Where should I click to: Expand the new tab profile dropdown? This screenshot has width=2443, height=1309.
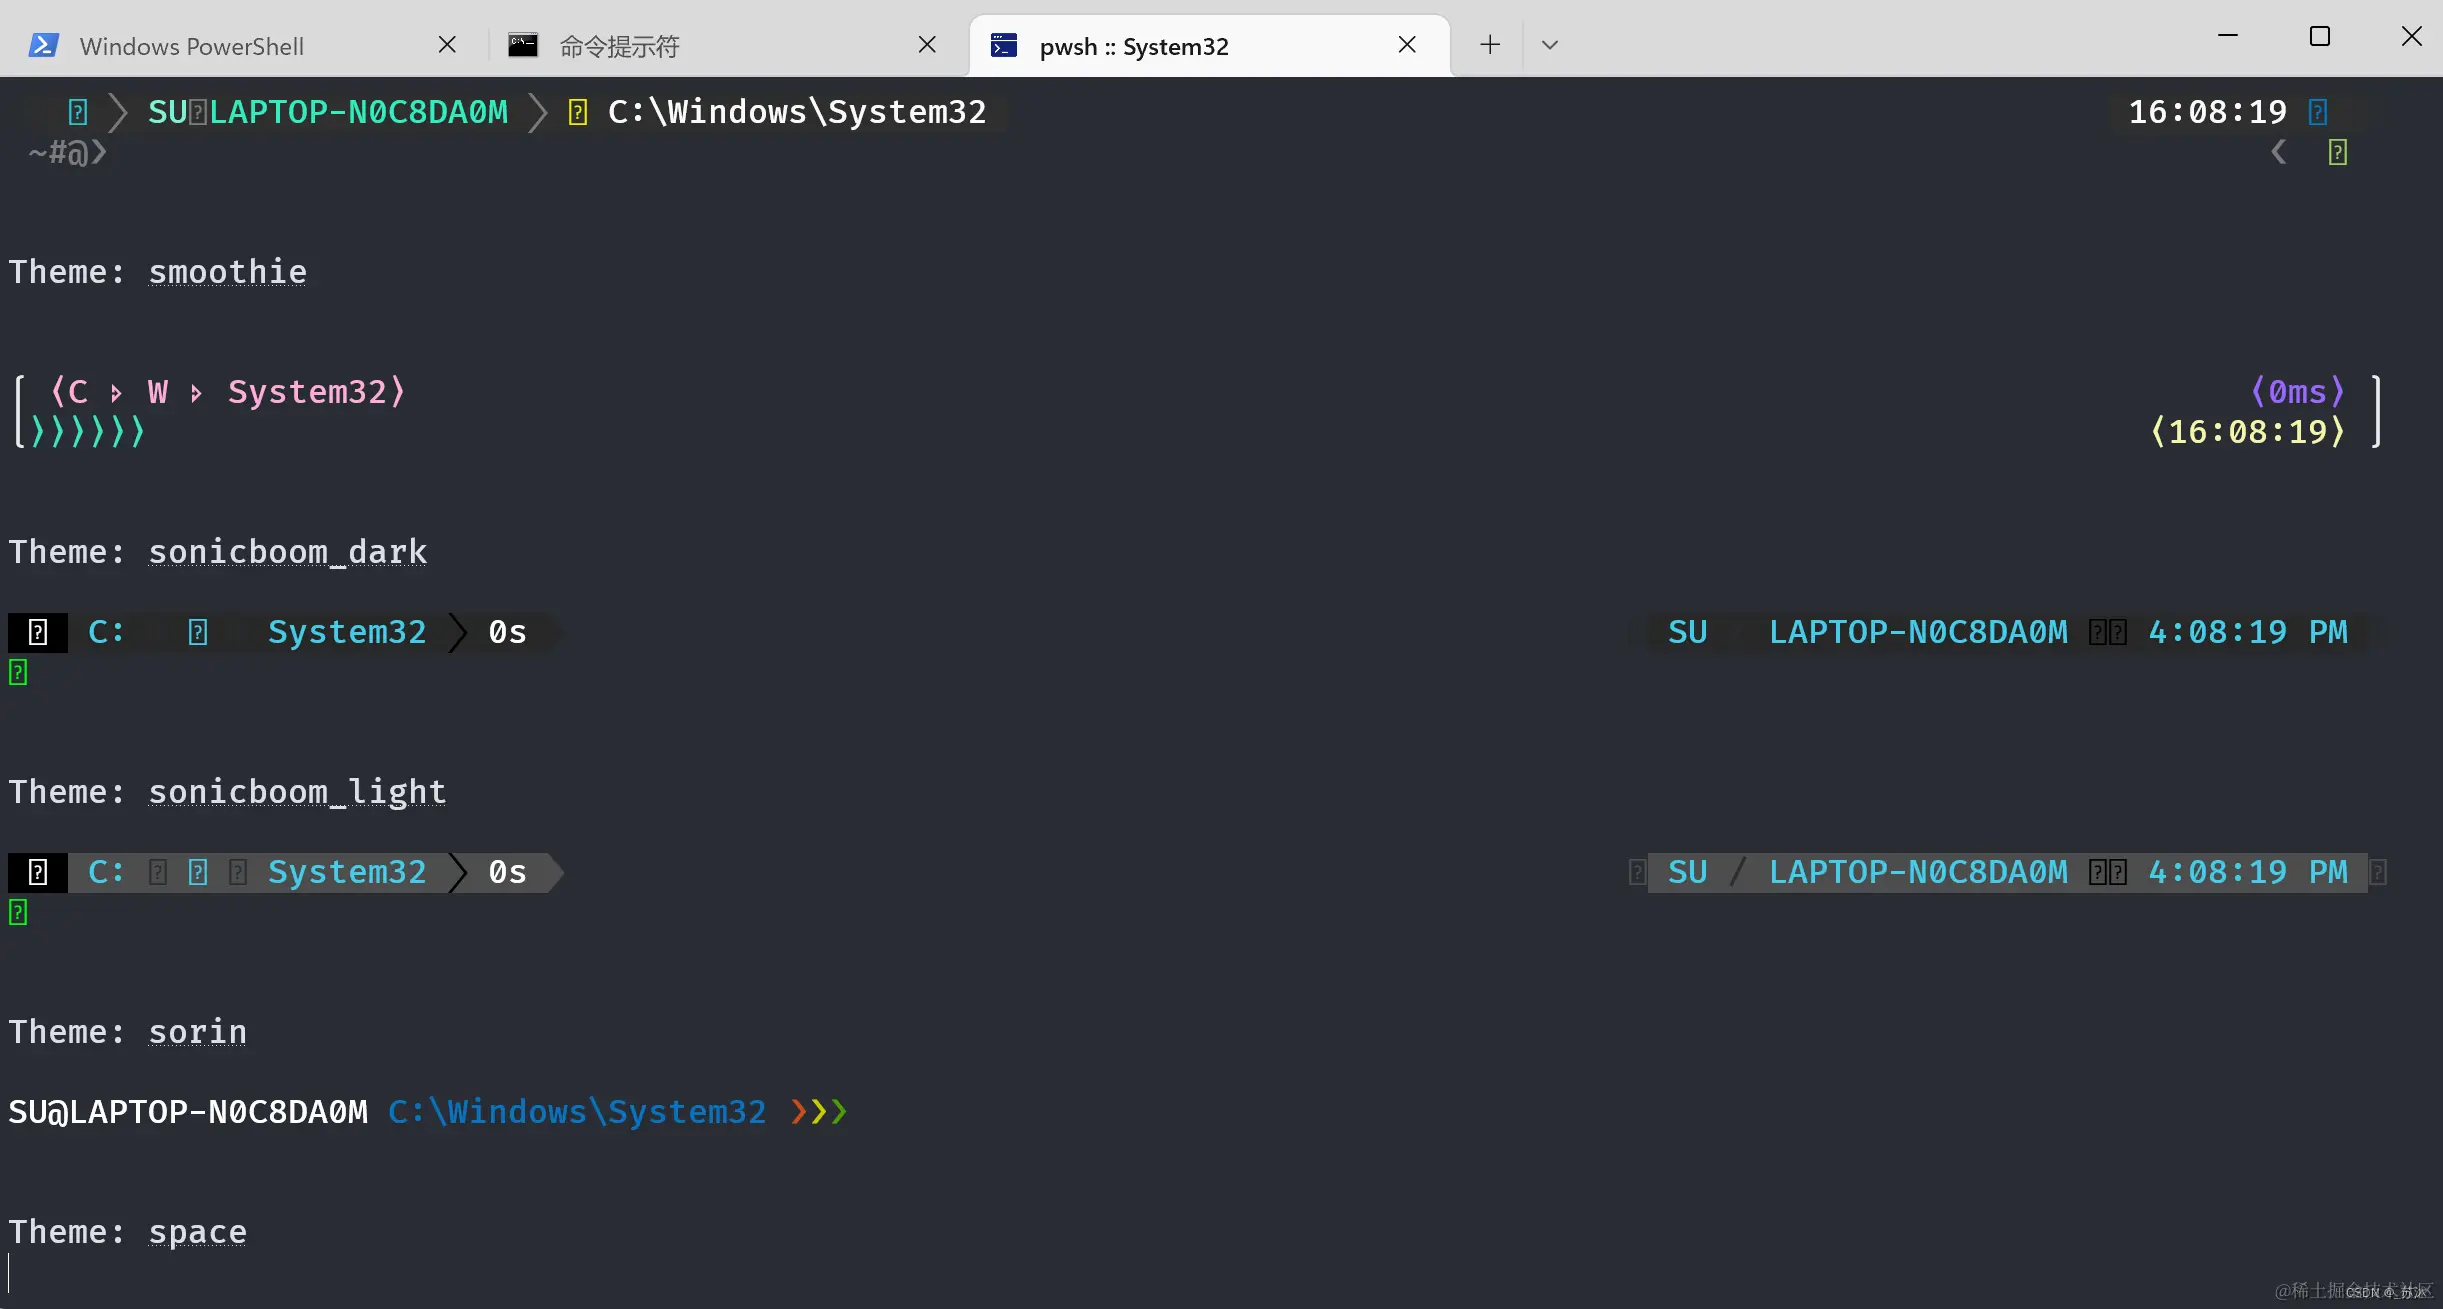[x=1550, y=45]
